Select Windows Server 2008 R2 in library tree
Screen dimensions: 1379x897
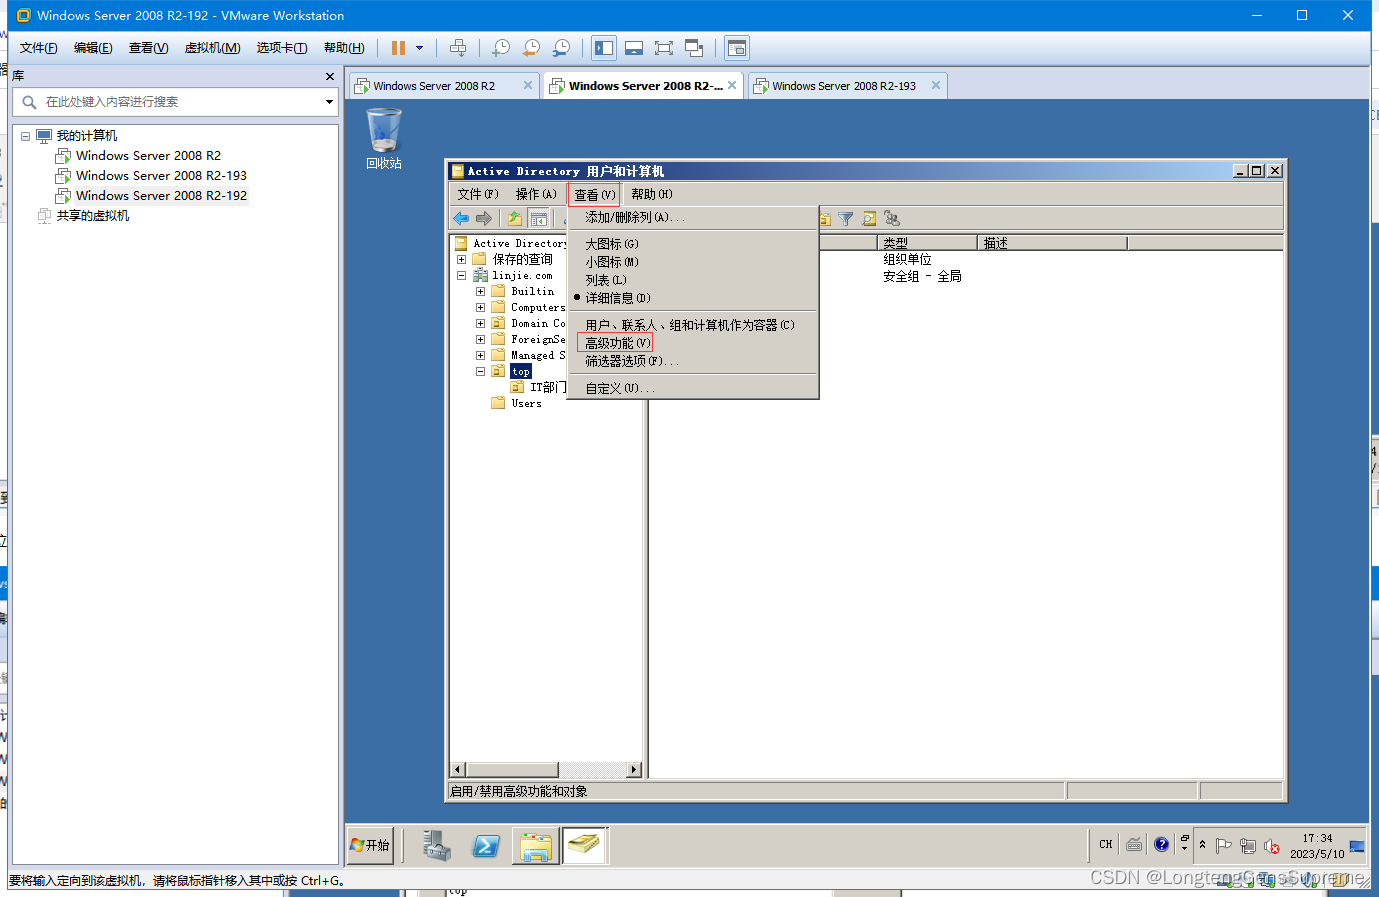click(148, 156)
